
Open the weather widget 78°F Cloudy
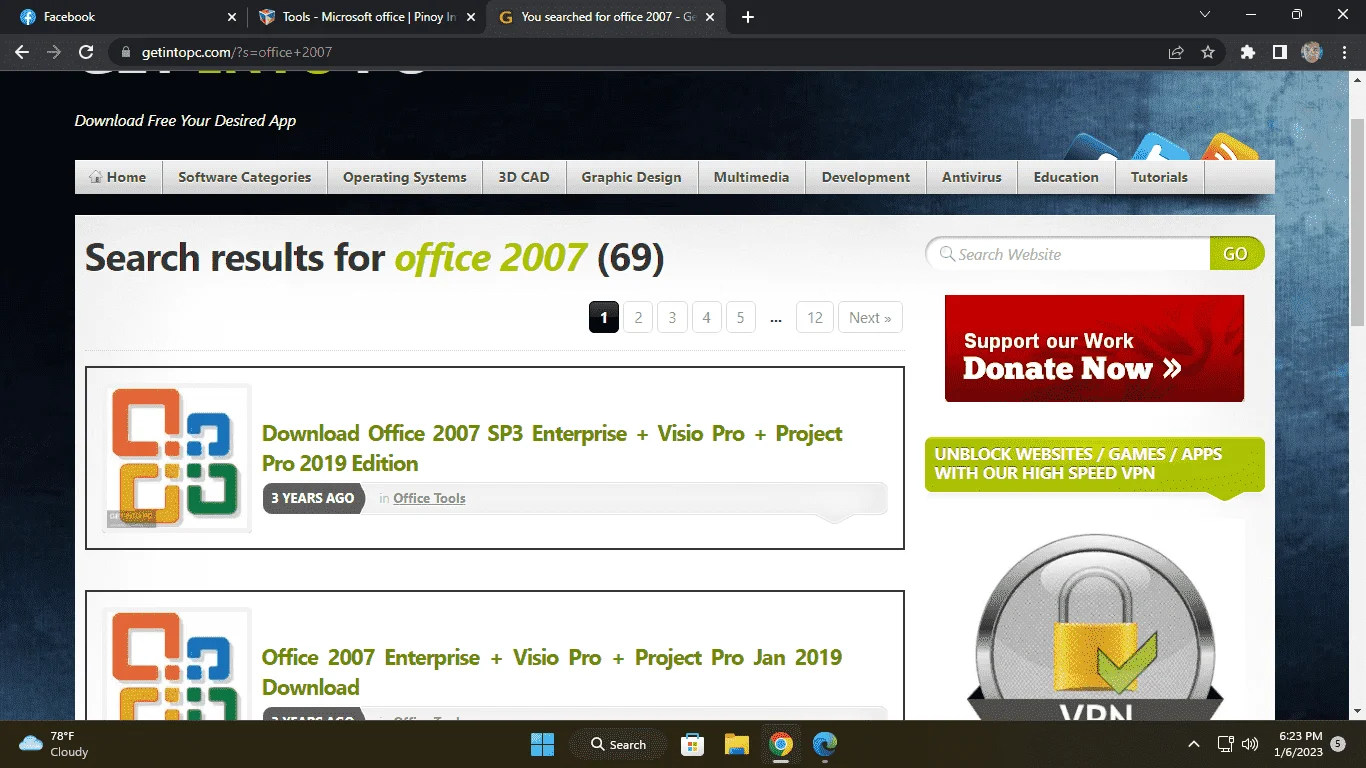[54, 744]
